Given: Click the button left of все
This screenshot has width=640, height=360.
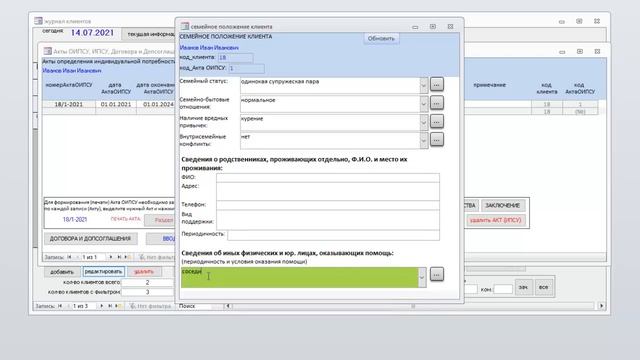Looking at the screenshot, I should click(523, 287).
